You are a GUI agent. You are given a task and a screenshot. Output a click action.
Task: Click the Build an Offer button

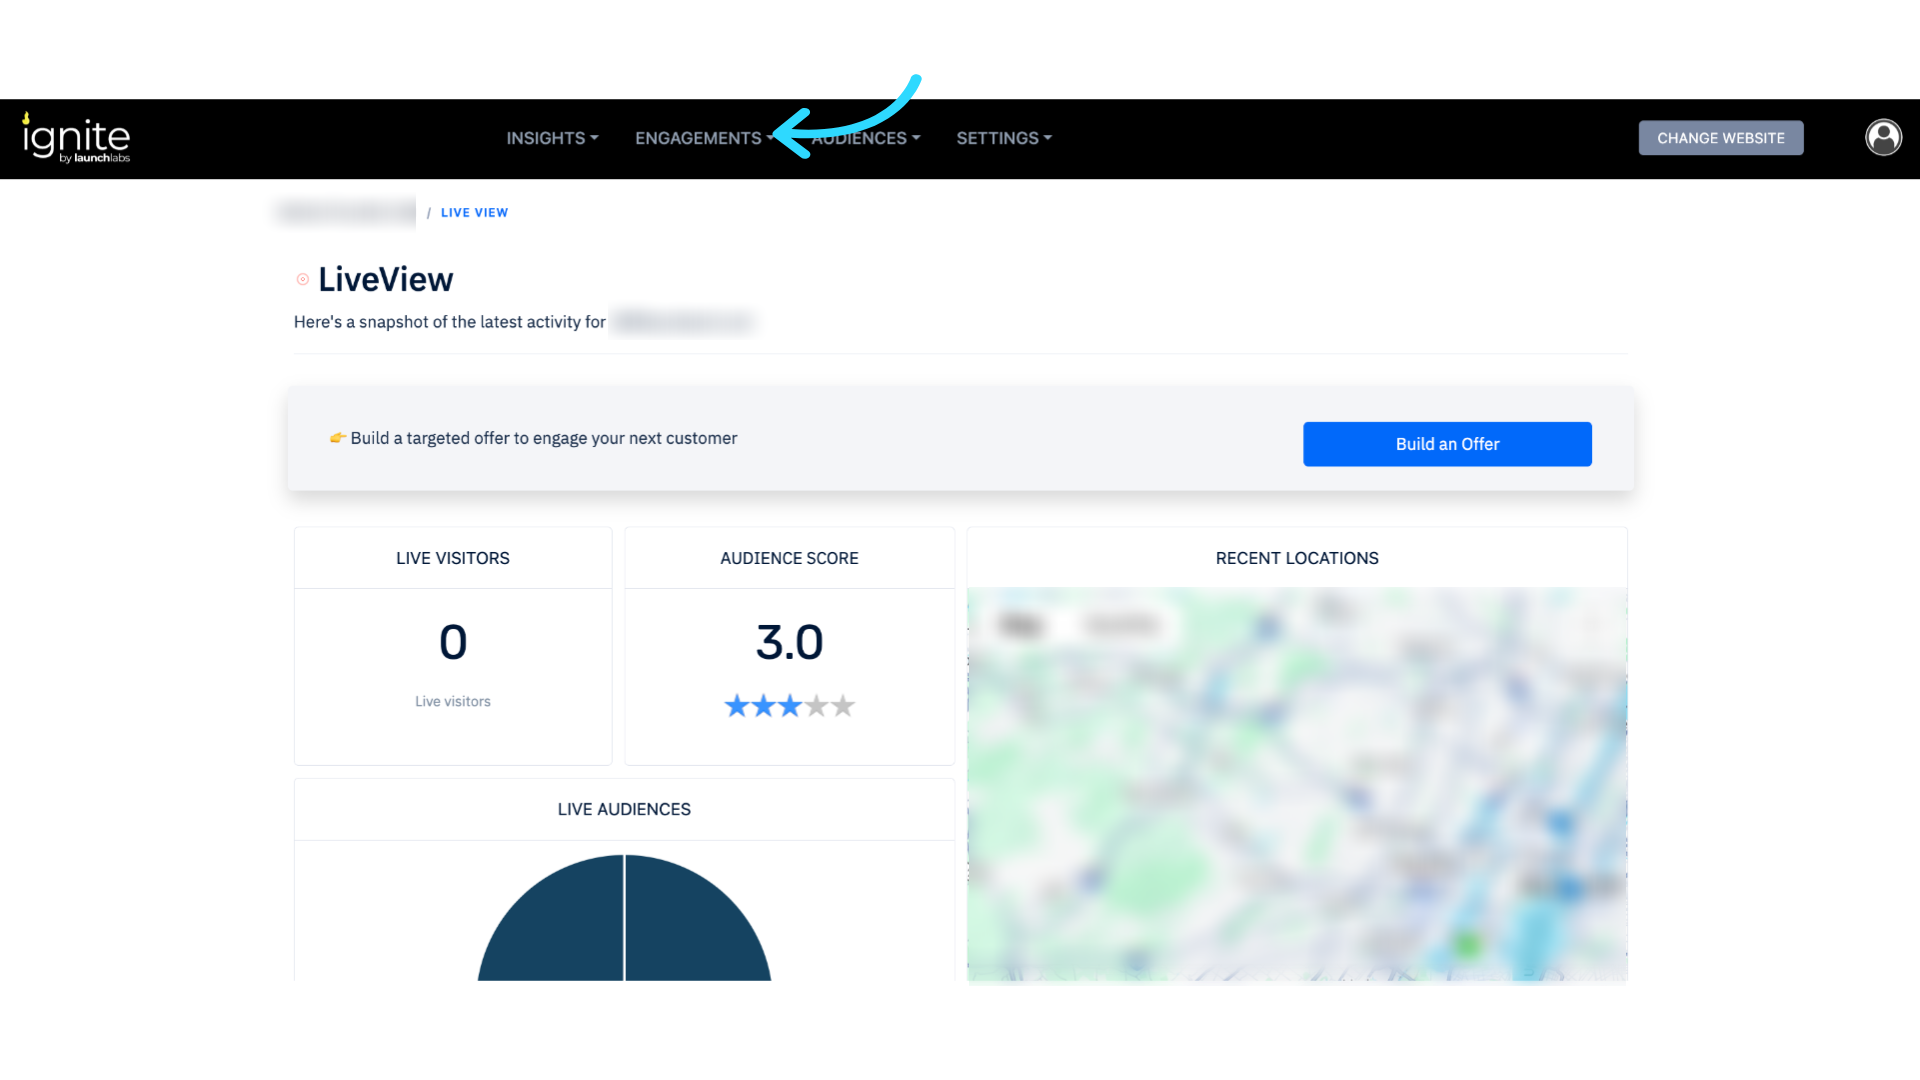click(x=1446, y=444)
